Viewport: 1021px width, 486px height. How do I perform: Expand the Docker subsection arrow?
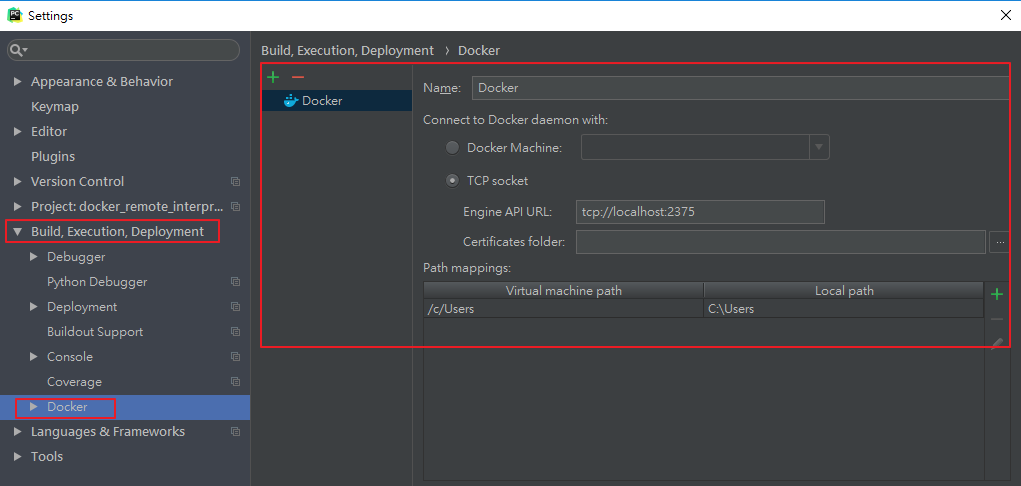coord(34,407)
